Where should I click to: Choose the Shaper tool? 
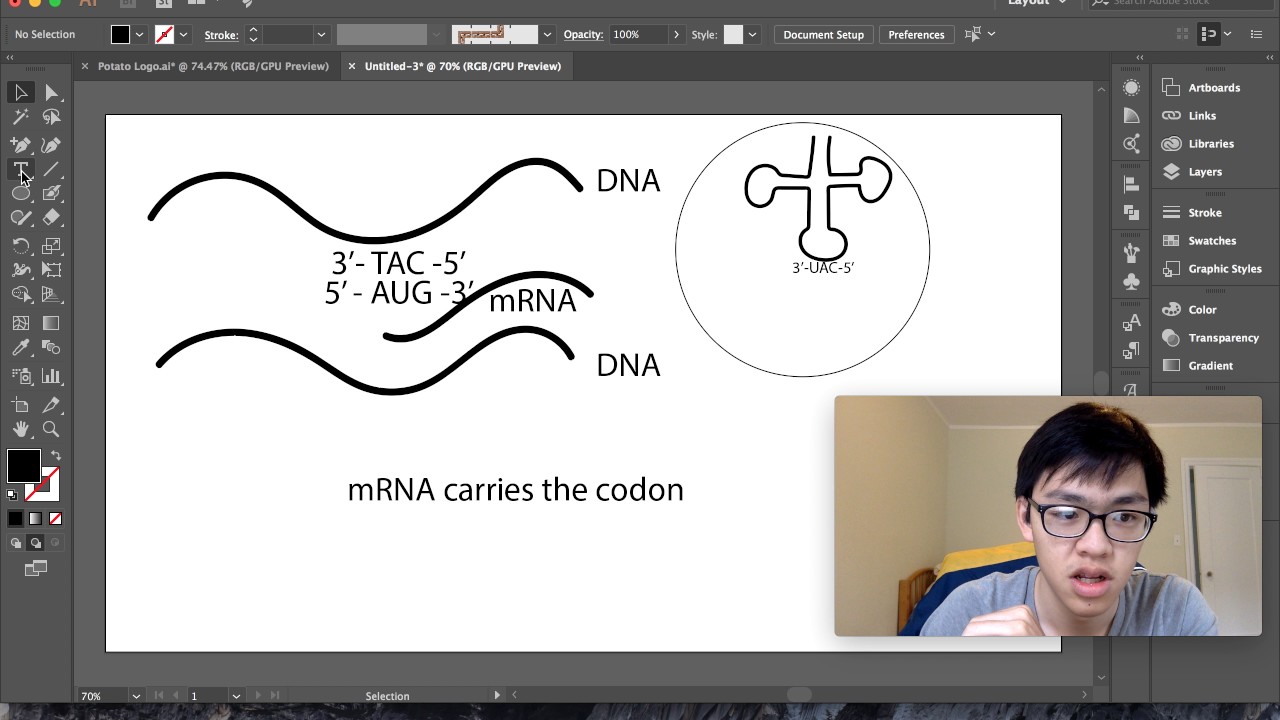coord(21,218)
